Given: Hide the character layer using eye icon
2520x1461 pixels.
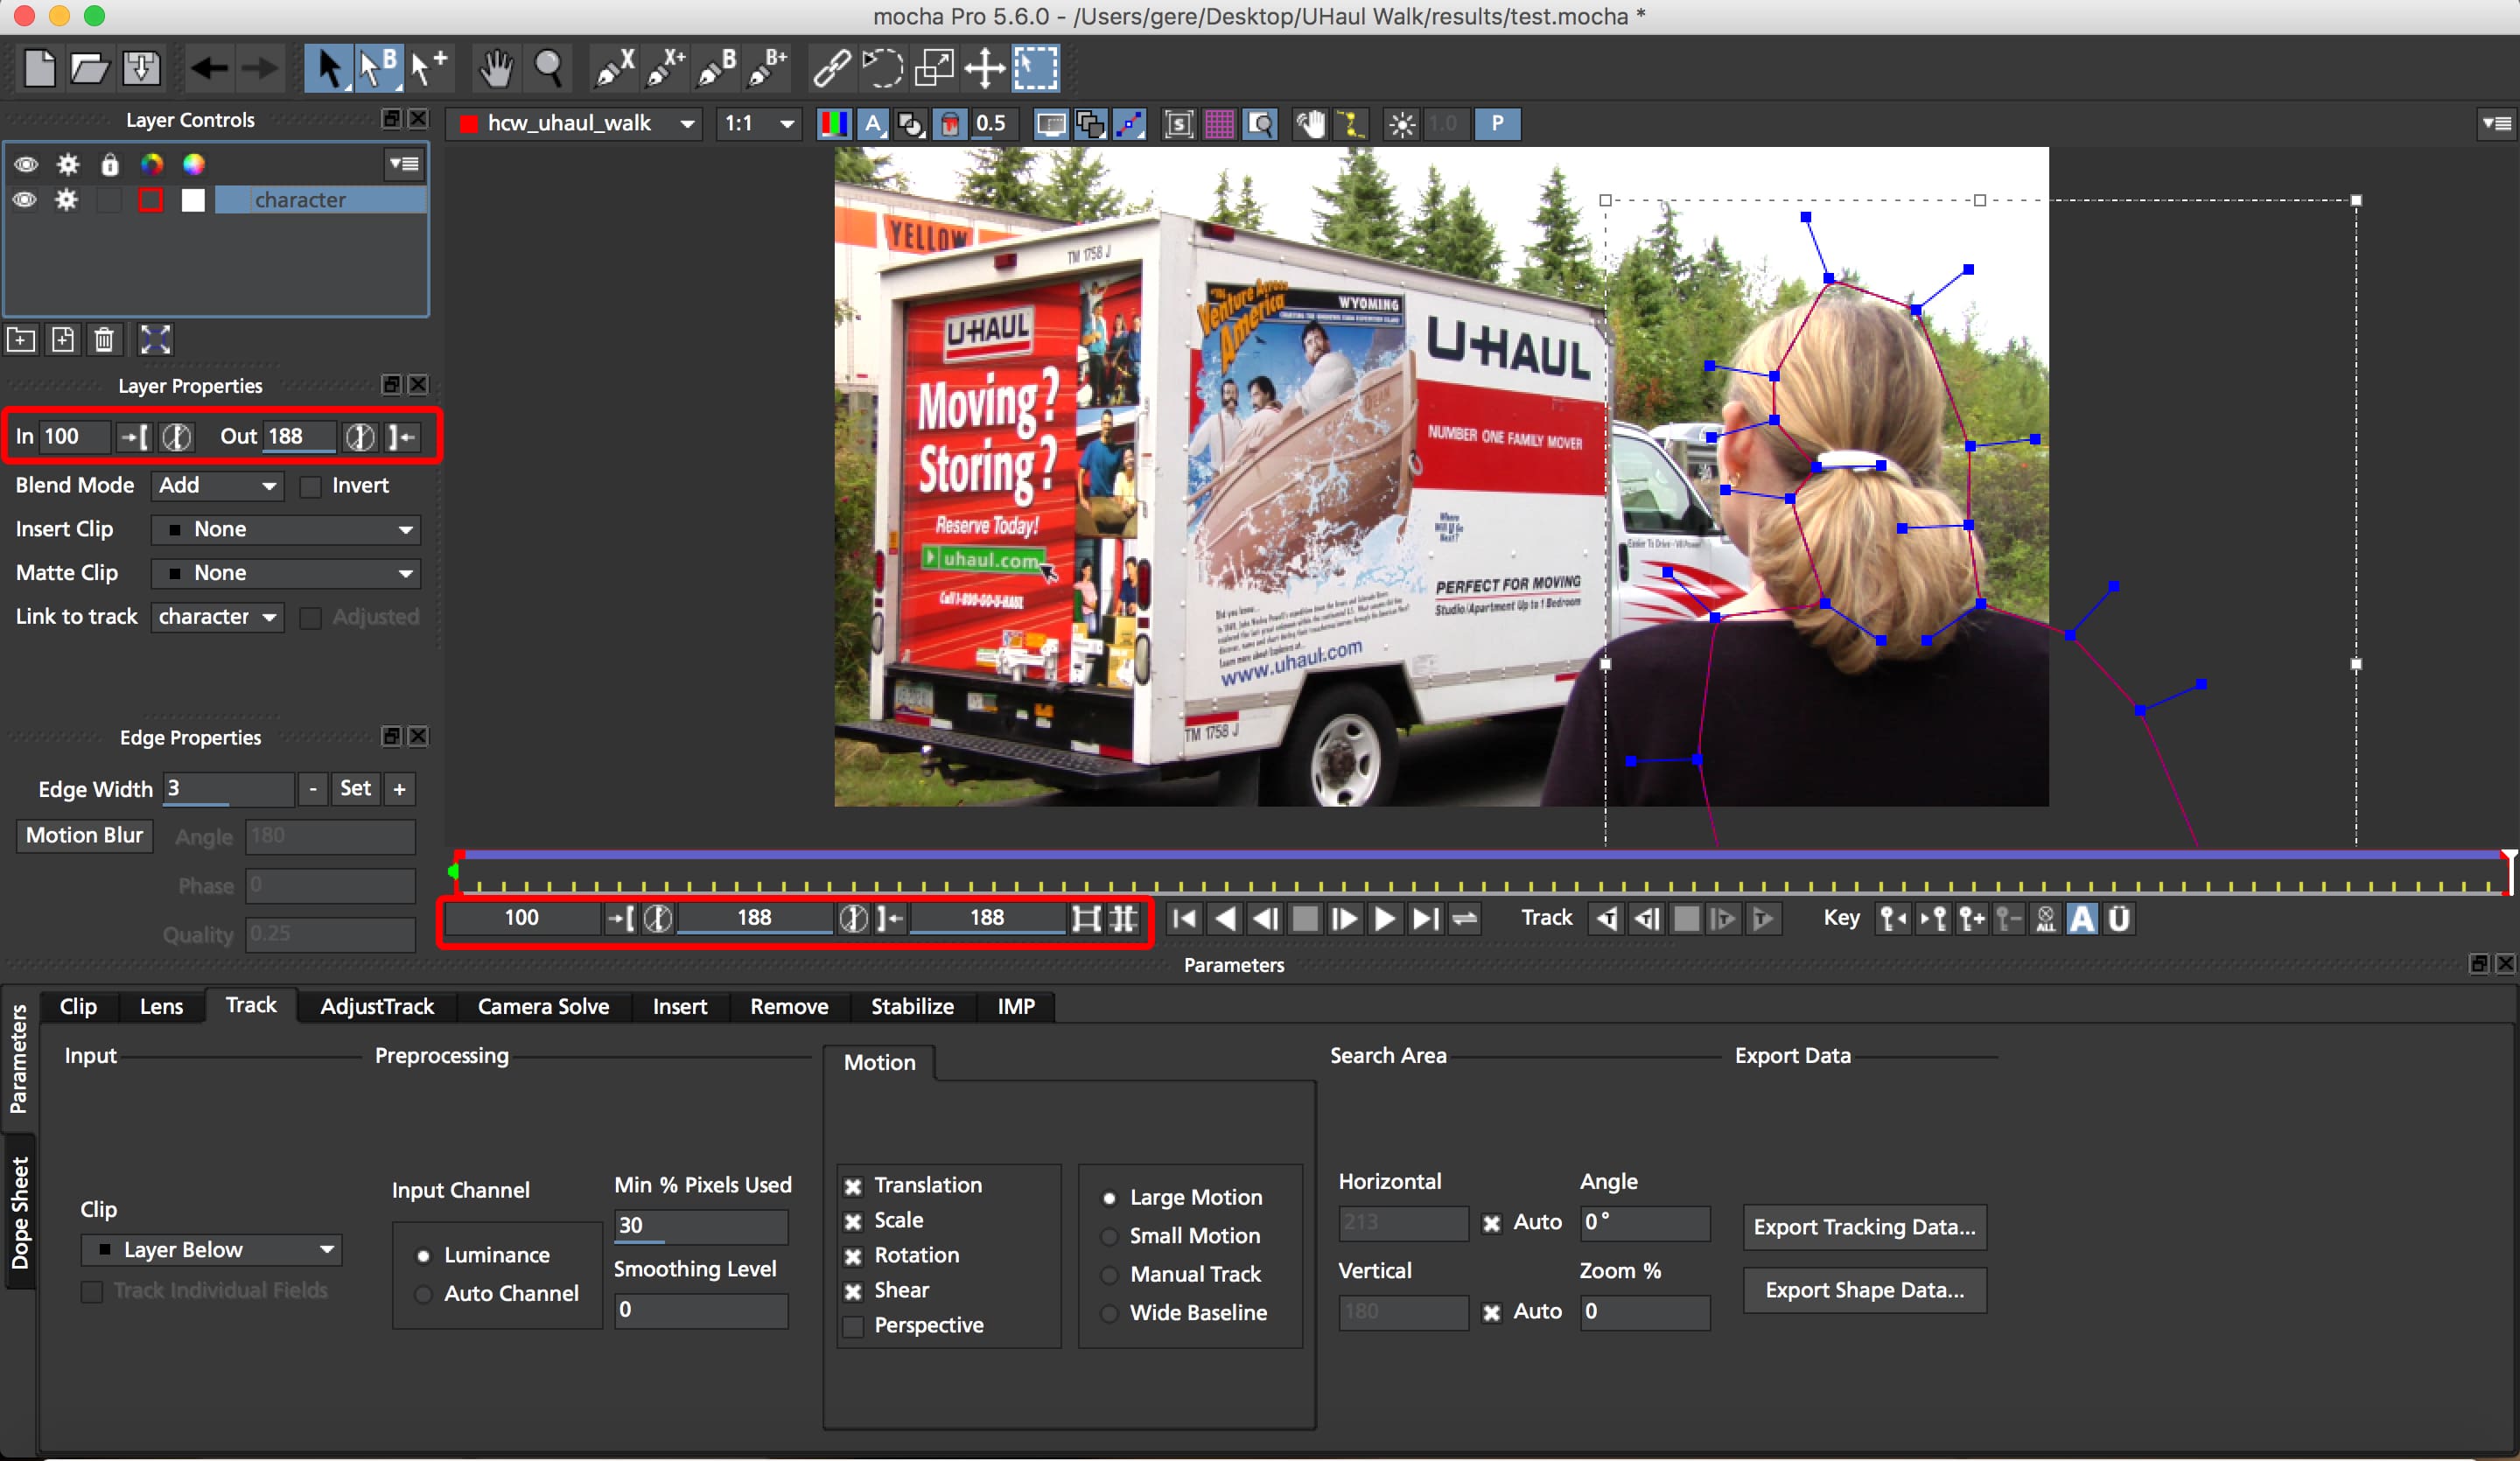Looking at the screenshot, I should click(x=25, y=200).
